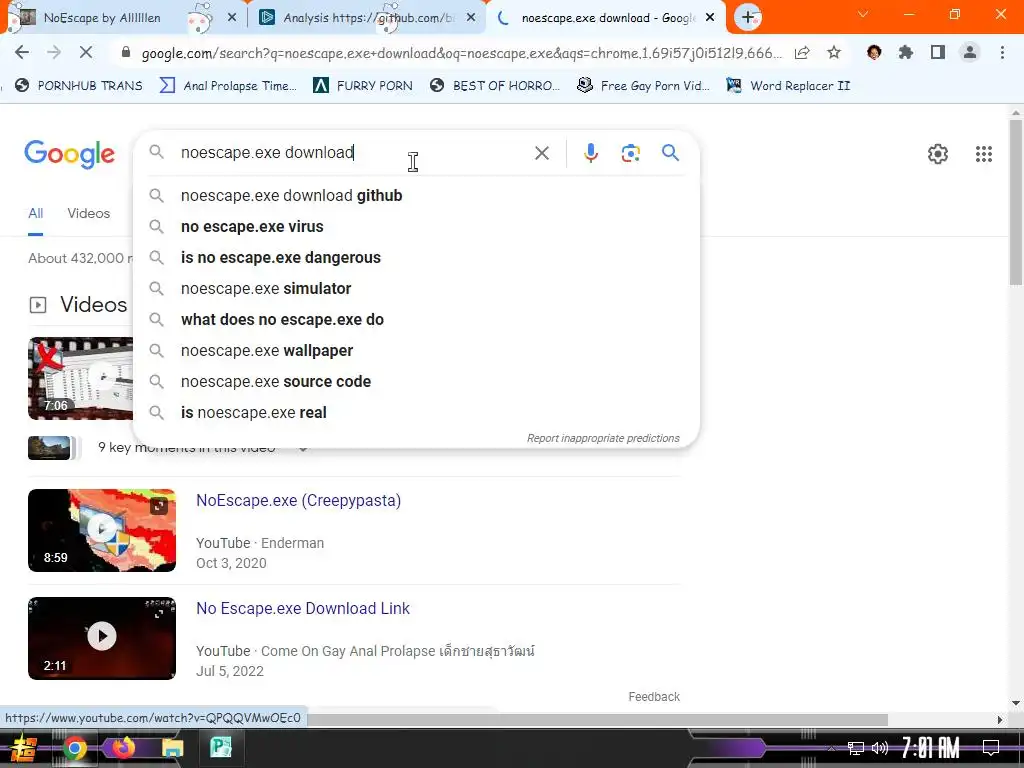Open the network icon in system tray

click(856, 748)
